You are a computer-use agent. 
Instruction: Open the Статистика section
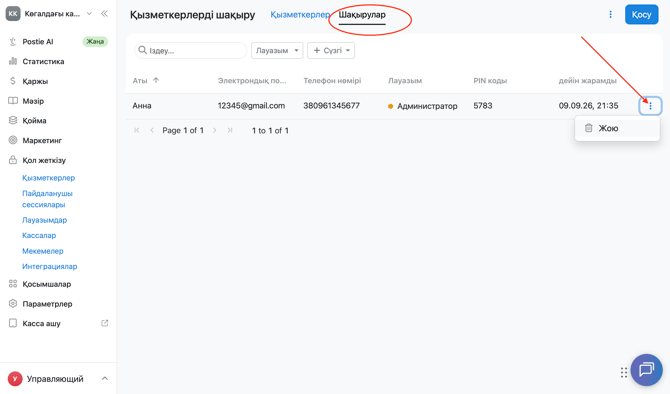click(43, 62)
